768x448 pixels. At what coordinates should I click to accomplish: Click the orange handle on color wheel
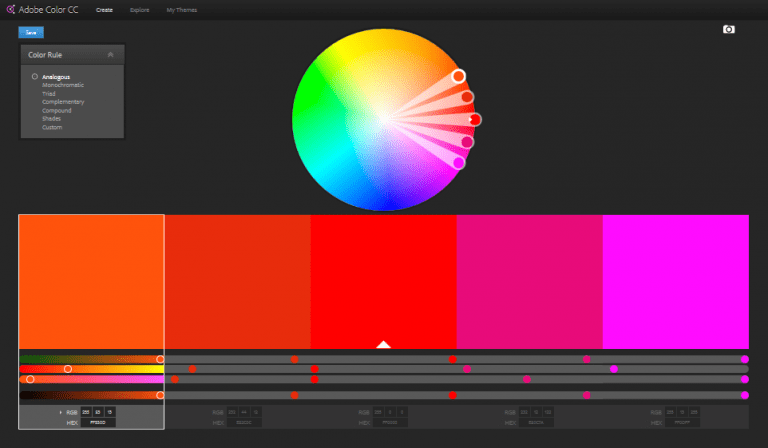click(458, 76)
